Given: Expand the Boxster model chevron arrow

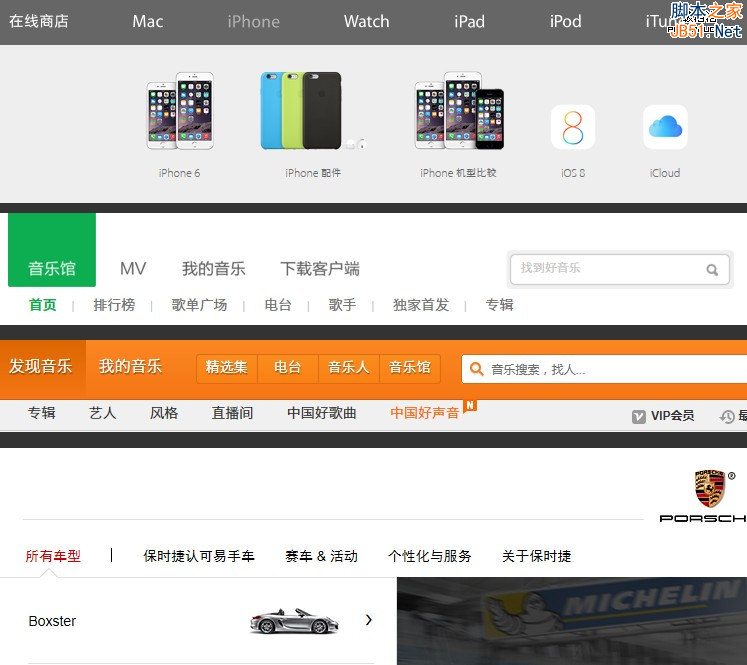Looking at the screenshot, I should [x=369, y=620].
